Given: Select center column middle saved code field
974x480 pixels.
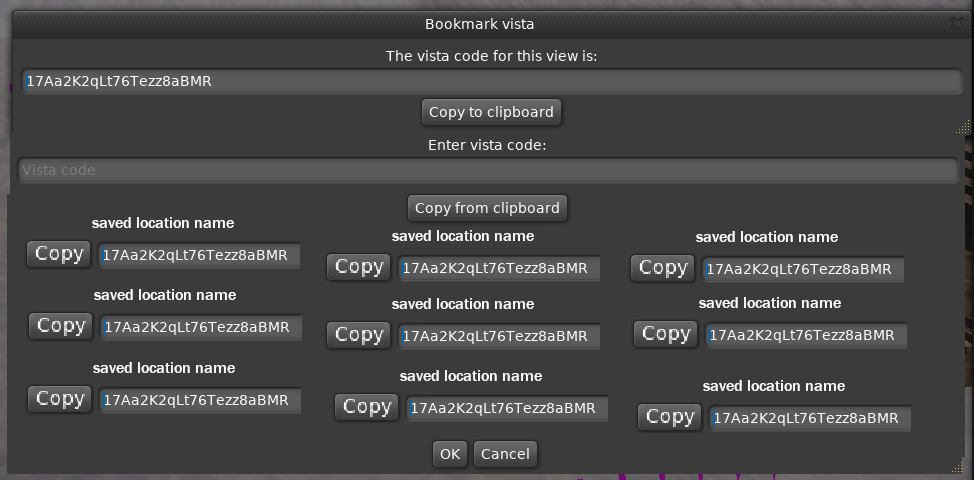Looking at the screenshot, I should tap(499, 336).
